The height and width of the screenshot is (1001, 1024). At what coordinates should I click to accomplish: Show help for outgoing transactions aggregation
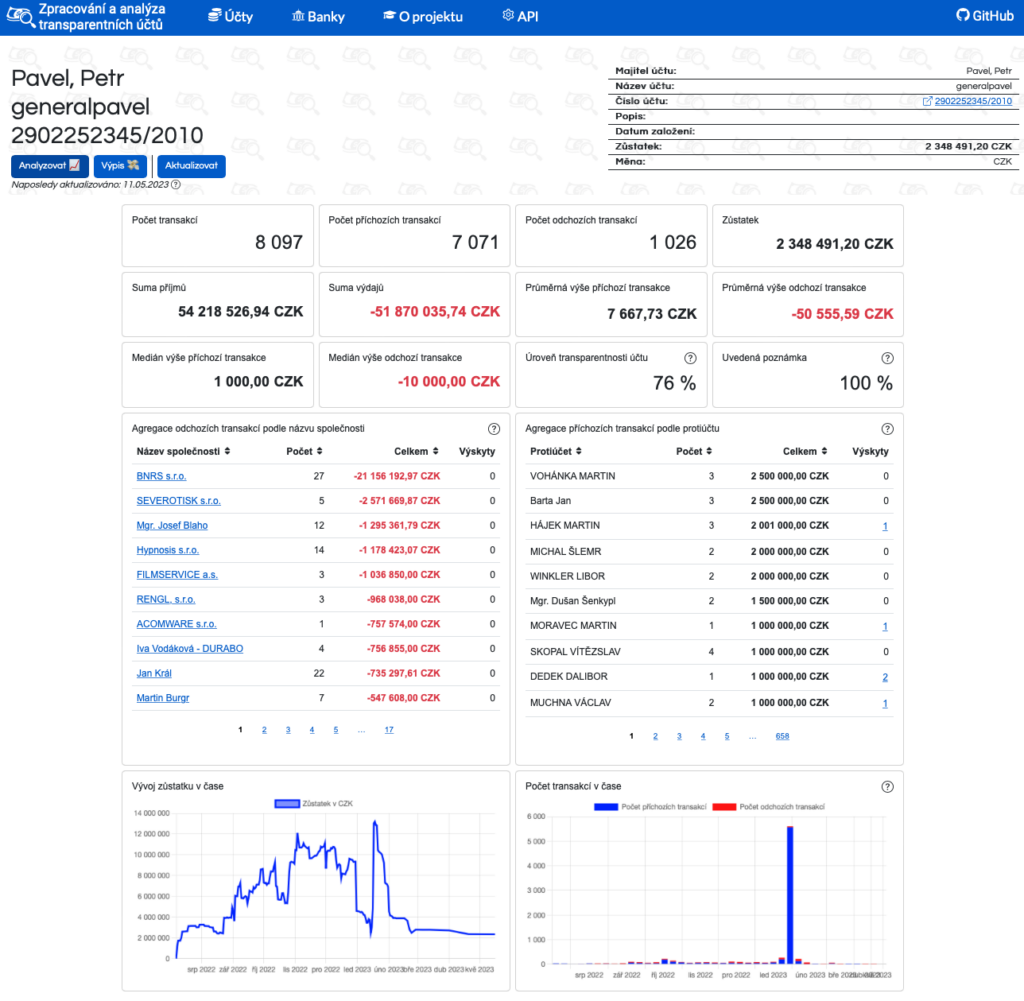pyautogui.click(x=494, y=429)
